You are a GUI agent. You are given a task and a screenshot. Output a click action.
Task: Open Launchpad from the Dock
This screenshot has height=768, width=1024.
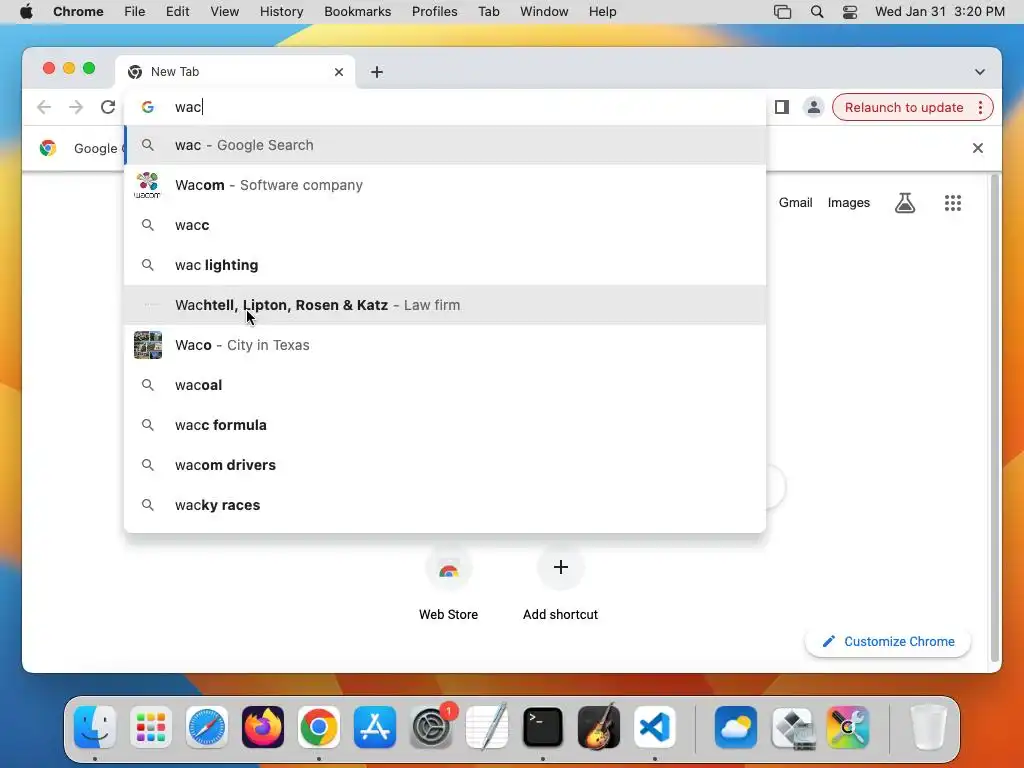click(151, 727)
